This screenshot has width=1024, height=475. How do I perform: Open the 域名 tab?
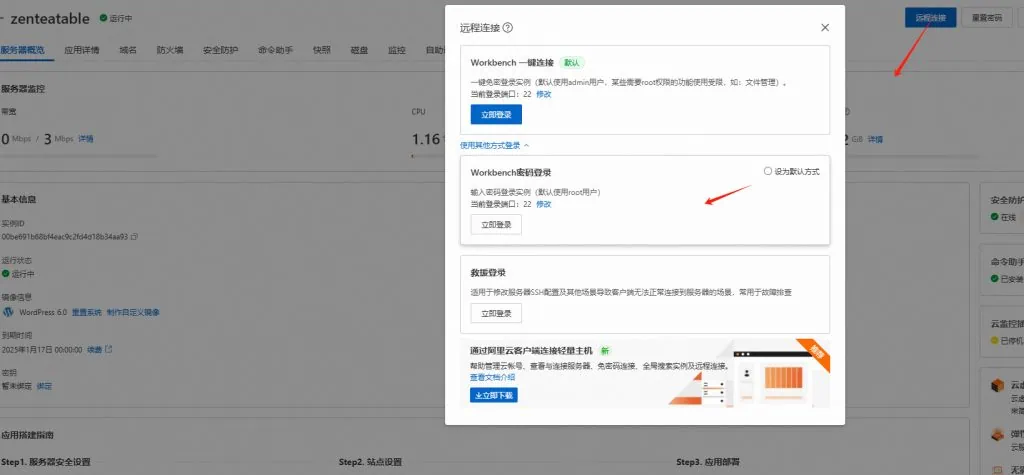[128, 50]
